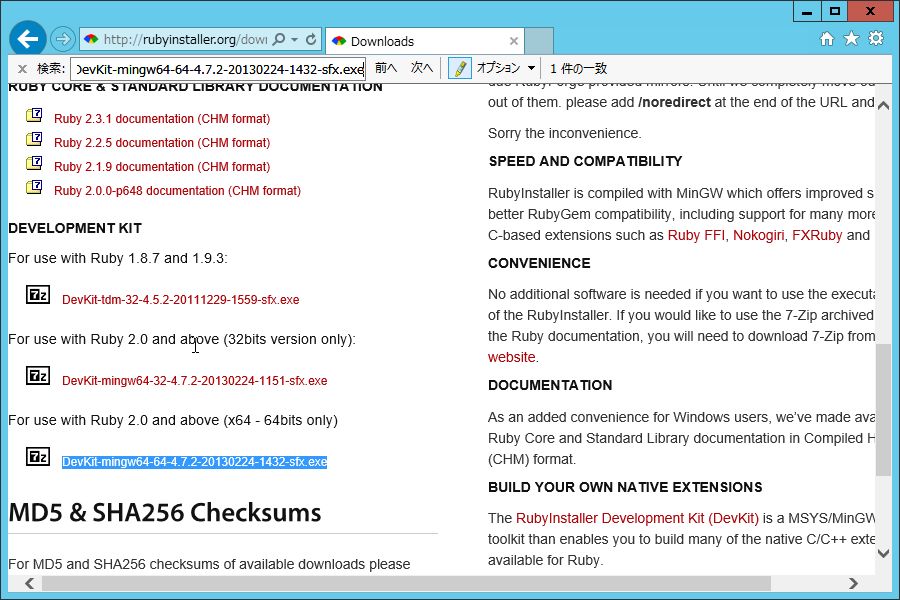Click 7z icon beside DevKit-mingw64-32

[x=38, y=376]
